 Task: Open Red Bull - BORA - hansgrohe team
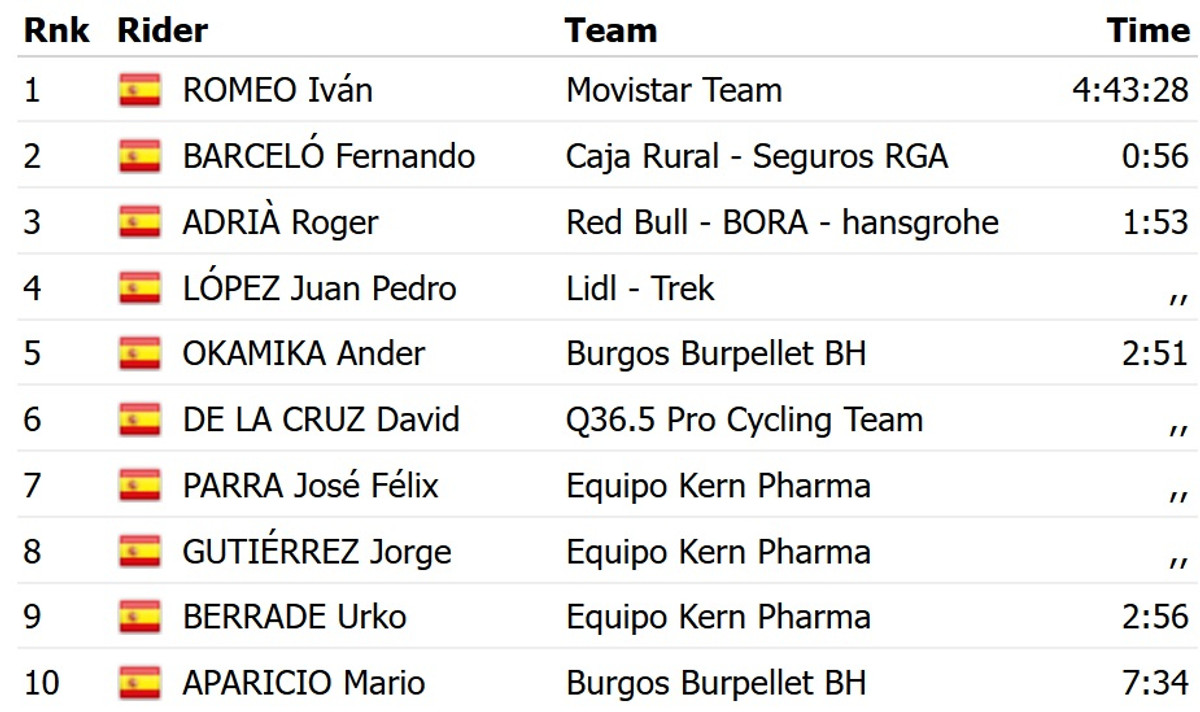pyautogui.click(x=782, y=222)
